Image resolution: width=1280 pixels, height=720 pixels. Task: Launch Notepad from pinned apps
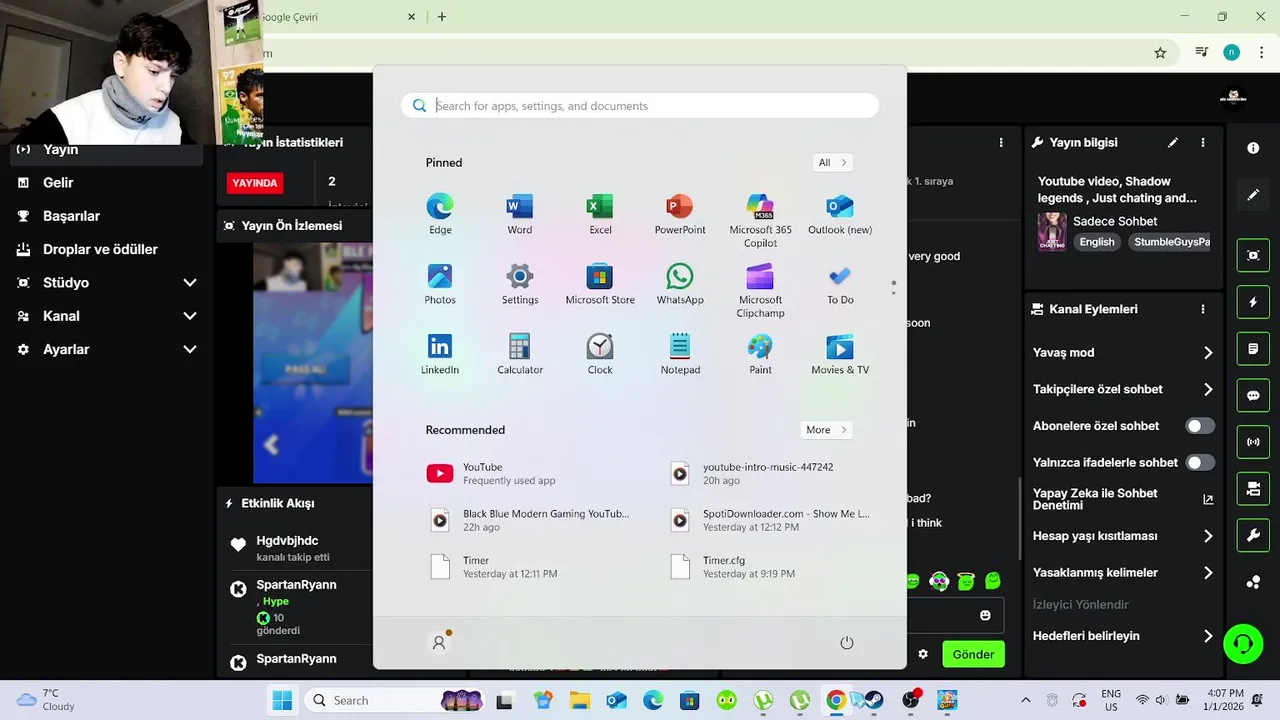[680, 355]
